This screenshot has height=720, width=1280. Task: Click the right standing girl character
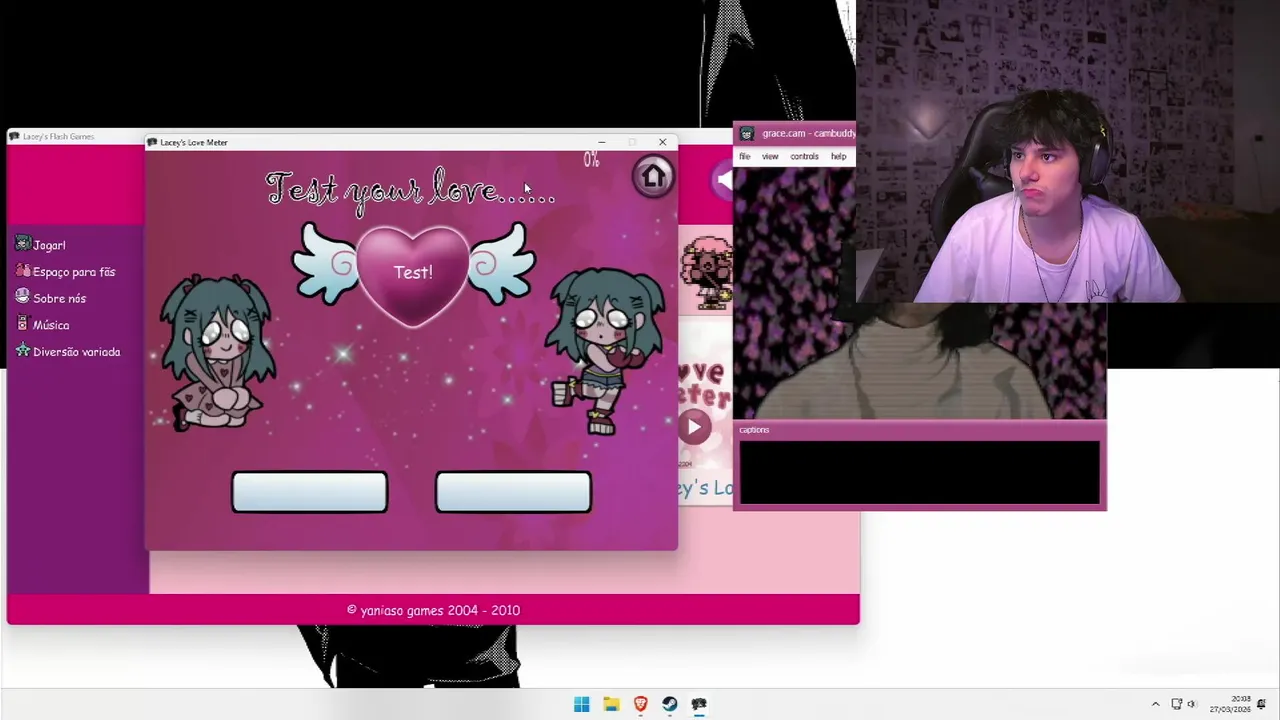[x=604, y=350]
